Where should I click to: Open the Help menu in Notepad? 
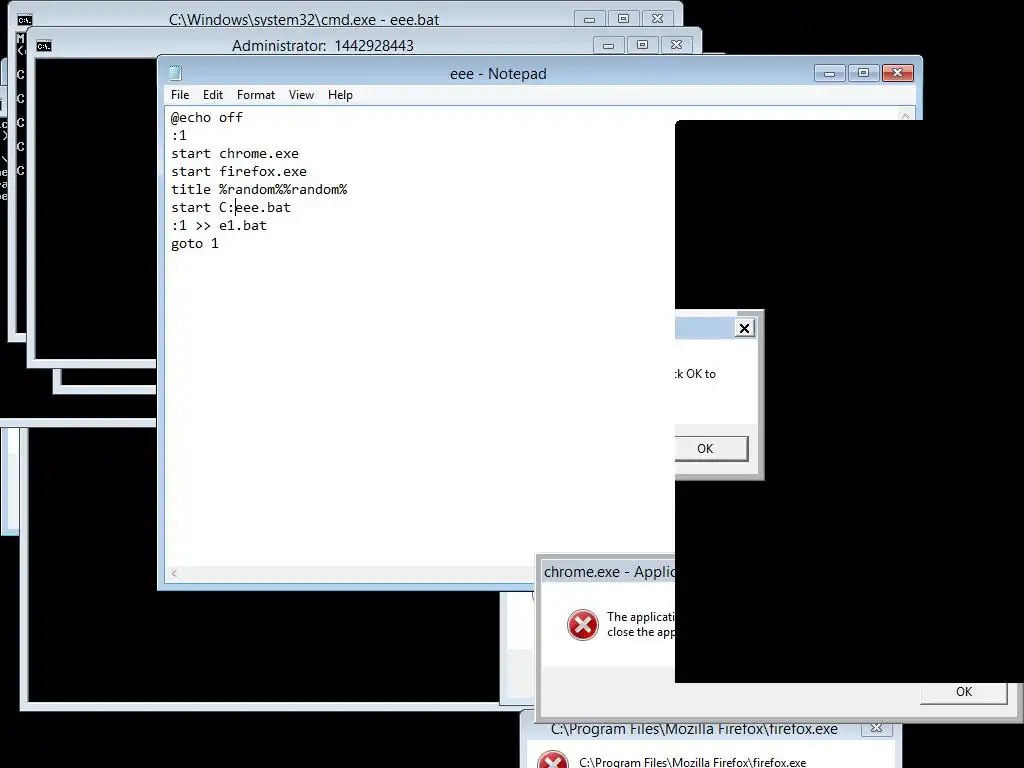pos(340,95)
